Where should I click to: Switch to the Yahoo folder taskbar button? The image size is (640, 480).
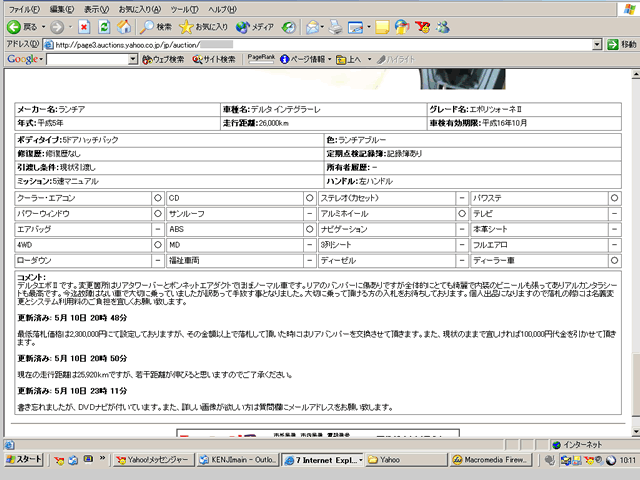tap(407, 460)
